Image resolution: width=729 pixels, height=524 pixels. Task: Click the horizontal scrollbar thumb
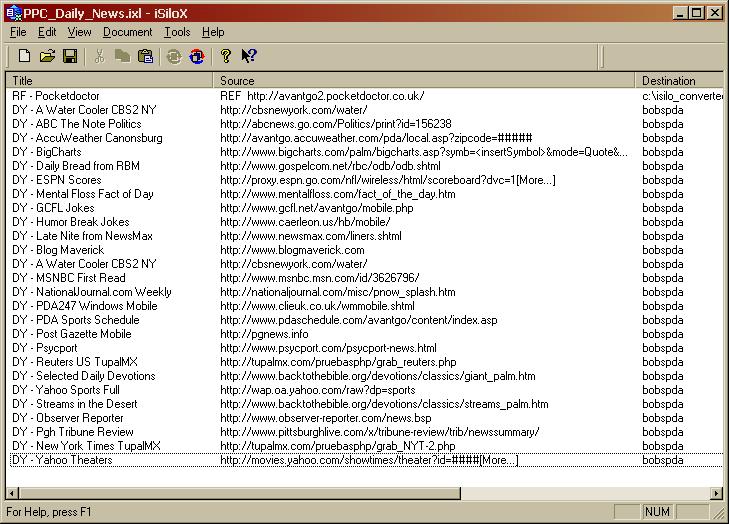(x=240, y=493)
